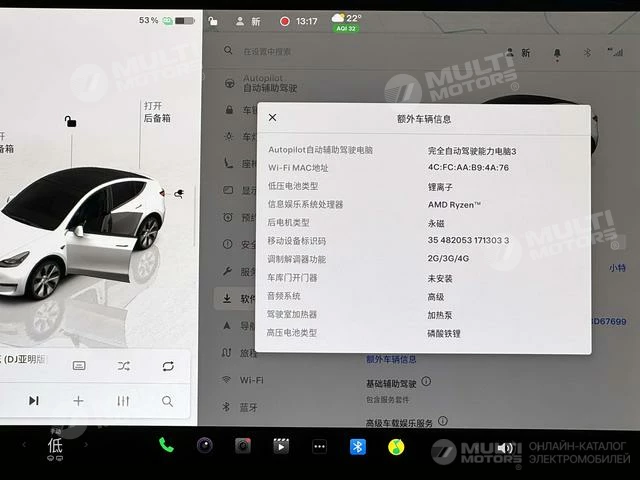Screen dimensions: 640x480
Task: Open the driver profile 新 in status bar
Action: tap(248, 21)
